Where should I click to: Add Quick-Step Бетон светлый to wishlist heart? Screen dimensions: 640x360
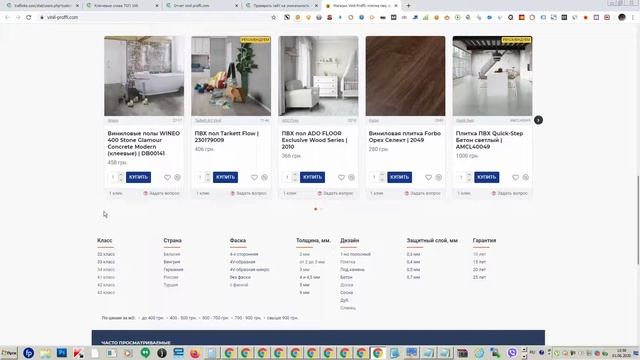[516, 177]
